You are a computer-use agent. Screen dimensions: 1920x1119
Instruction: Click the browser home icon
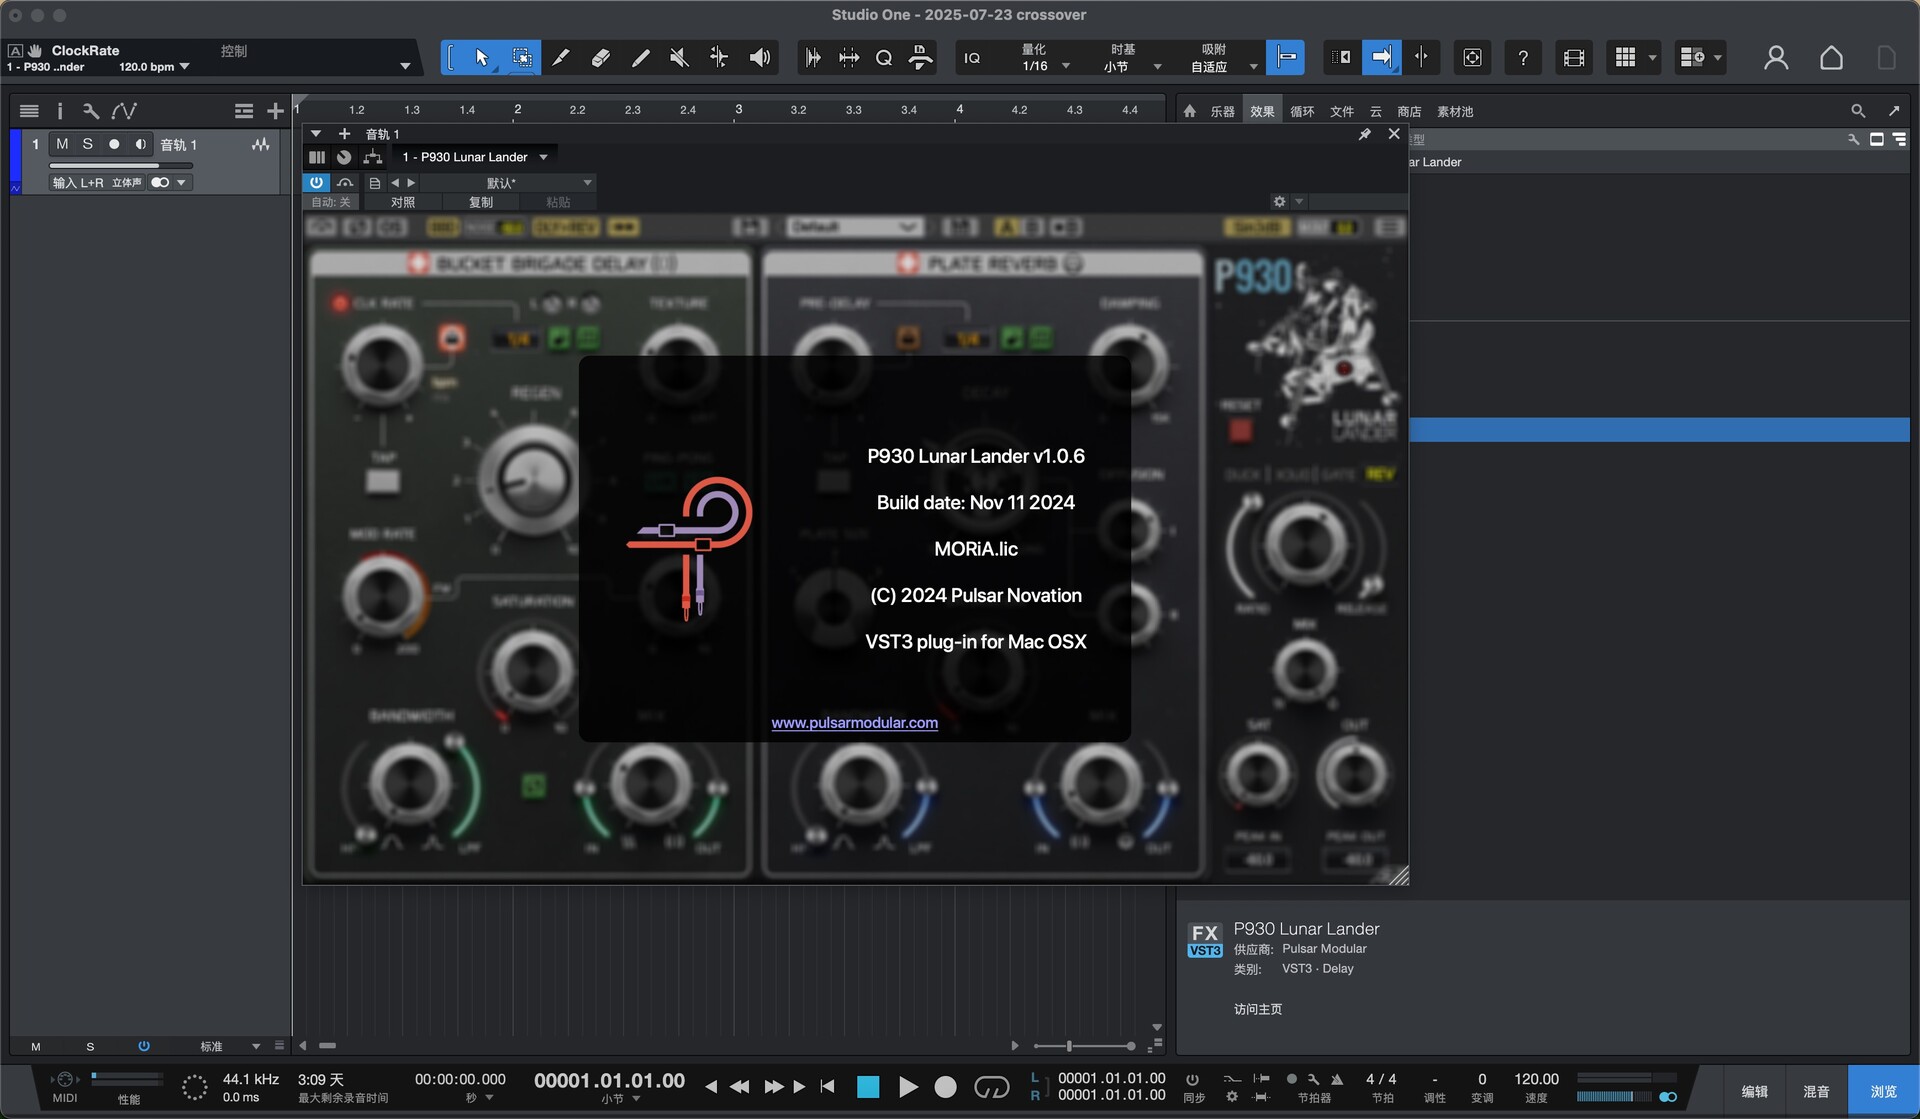pos(1189,111)
